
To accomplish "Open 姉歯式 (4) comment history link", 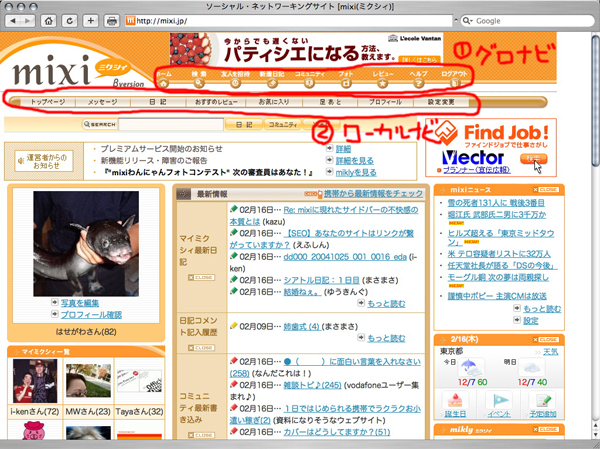I will click(x=302, y=327).
